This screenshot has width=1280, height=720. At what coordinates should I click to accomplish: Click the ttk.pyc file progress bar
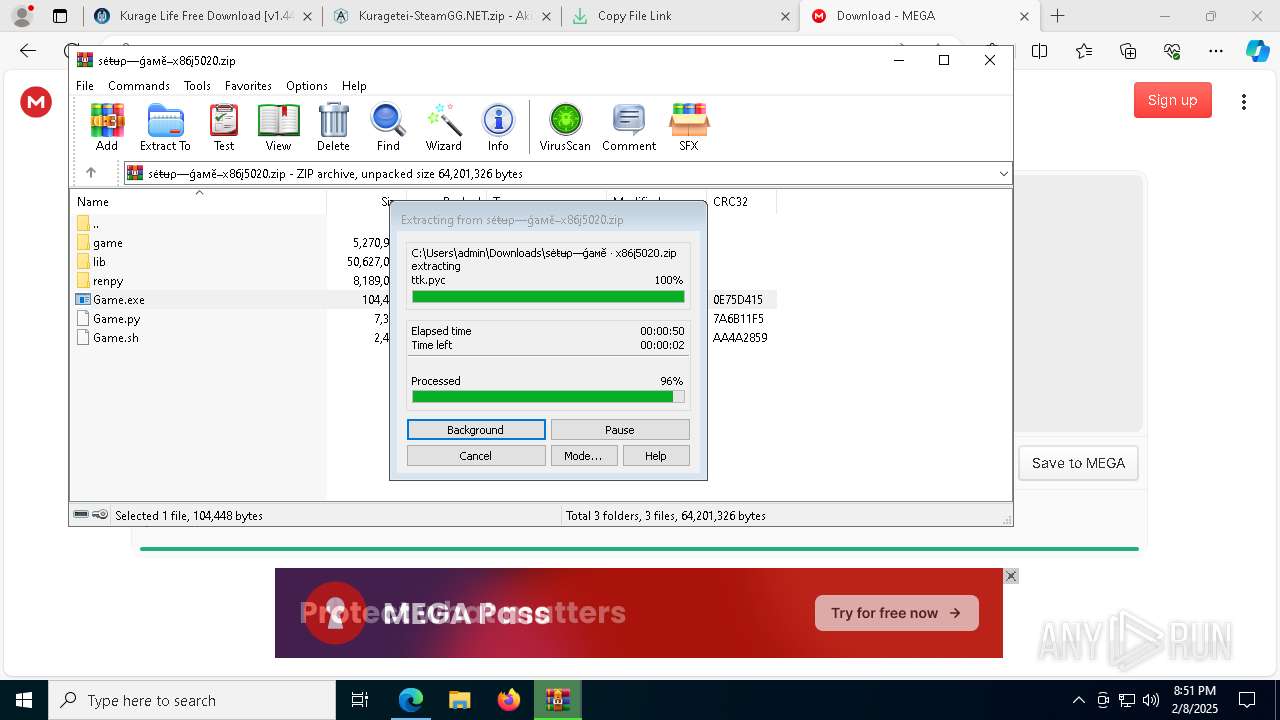click(548, 296)
